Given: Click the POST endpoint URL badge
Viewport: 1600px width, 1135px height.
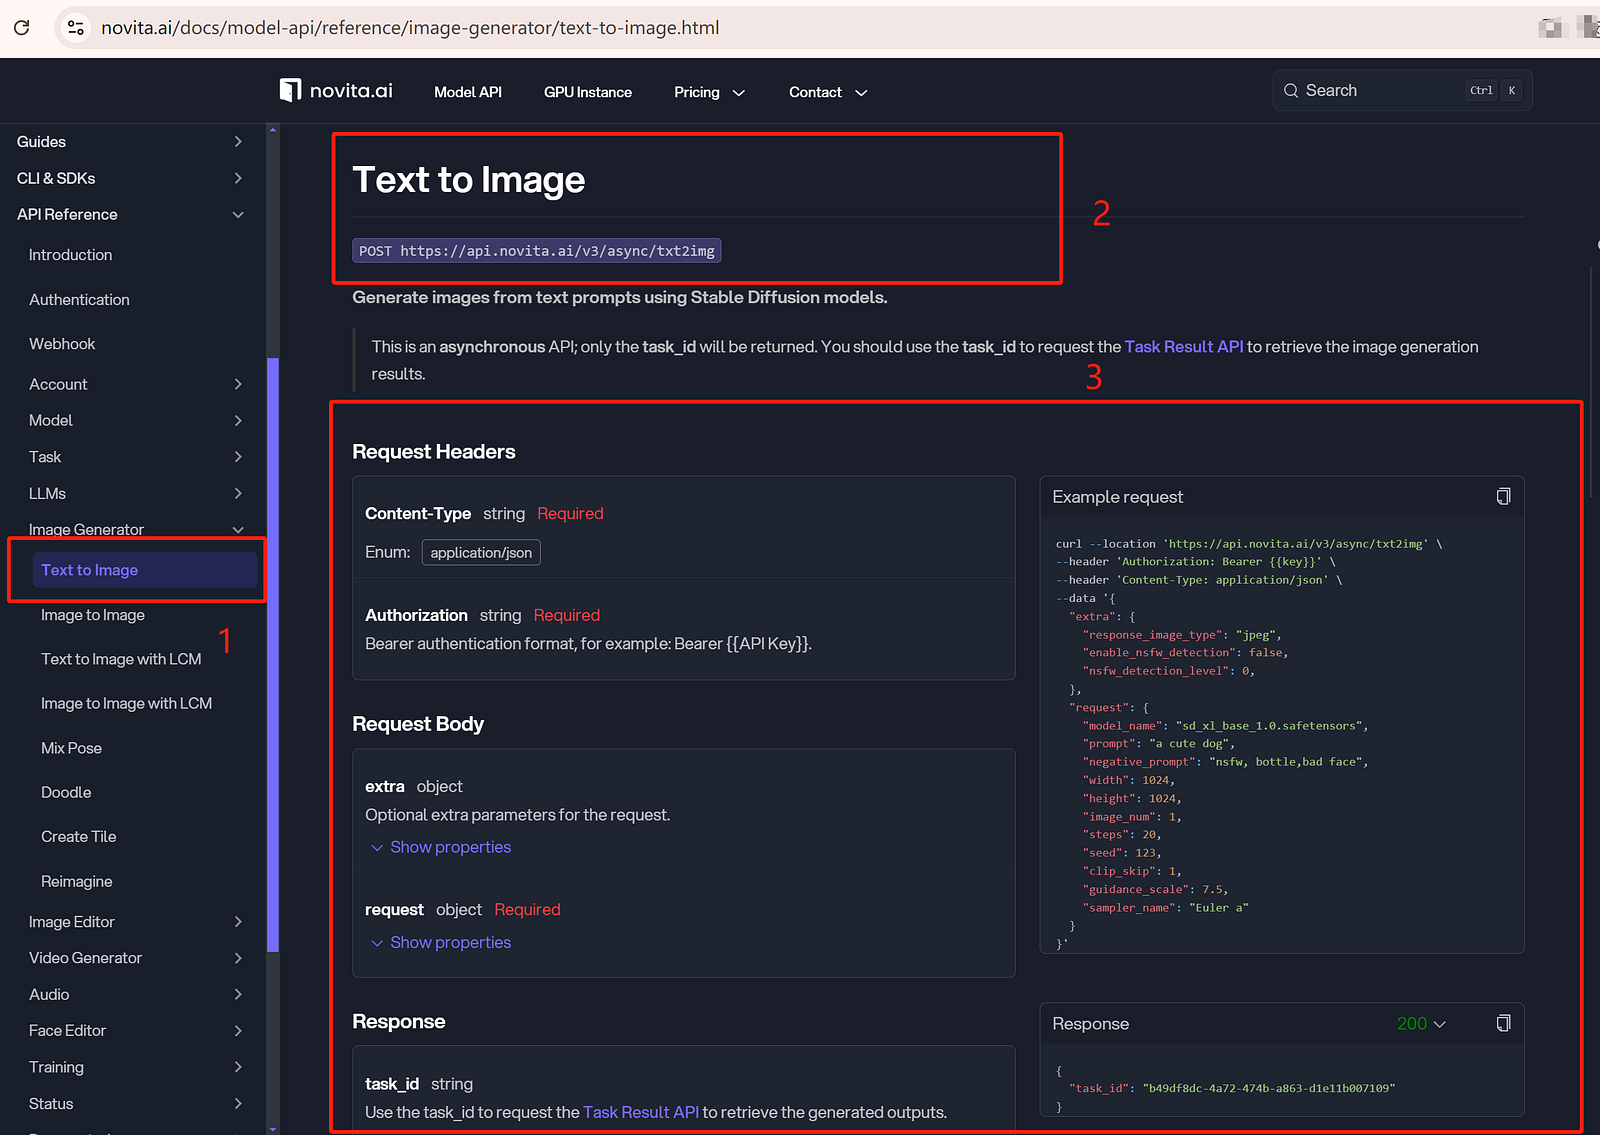Looking at the screenshot, I should point(537,251).
